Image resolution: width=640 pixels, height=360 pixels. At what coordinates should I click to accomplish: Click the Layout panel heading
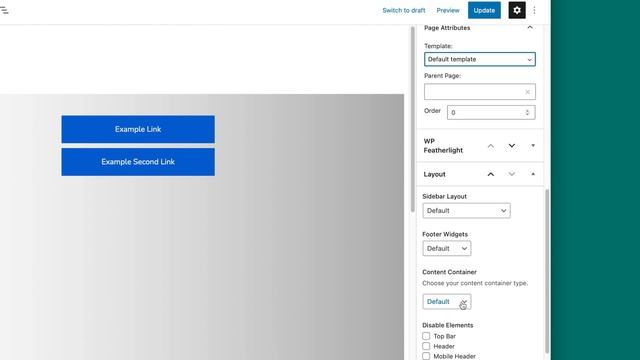(x=434, y=174)
